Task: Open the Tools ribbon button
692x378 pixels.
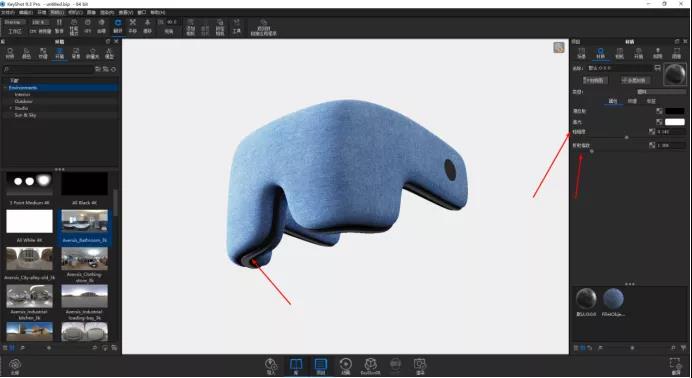Action: [x=237, y=26]
